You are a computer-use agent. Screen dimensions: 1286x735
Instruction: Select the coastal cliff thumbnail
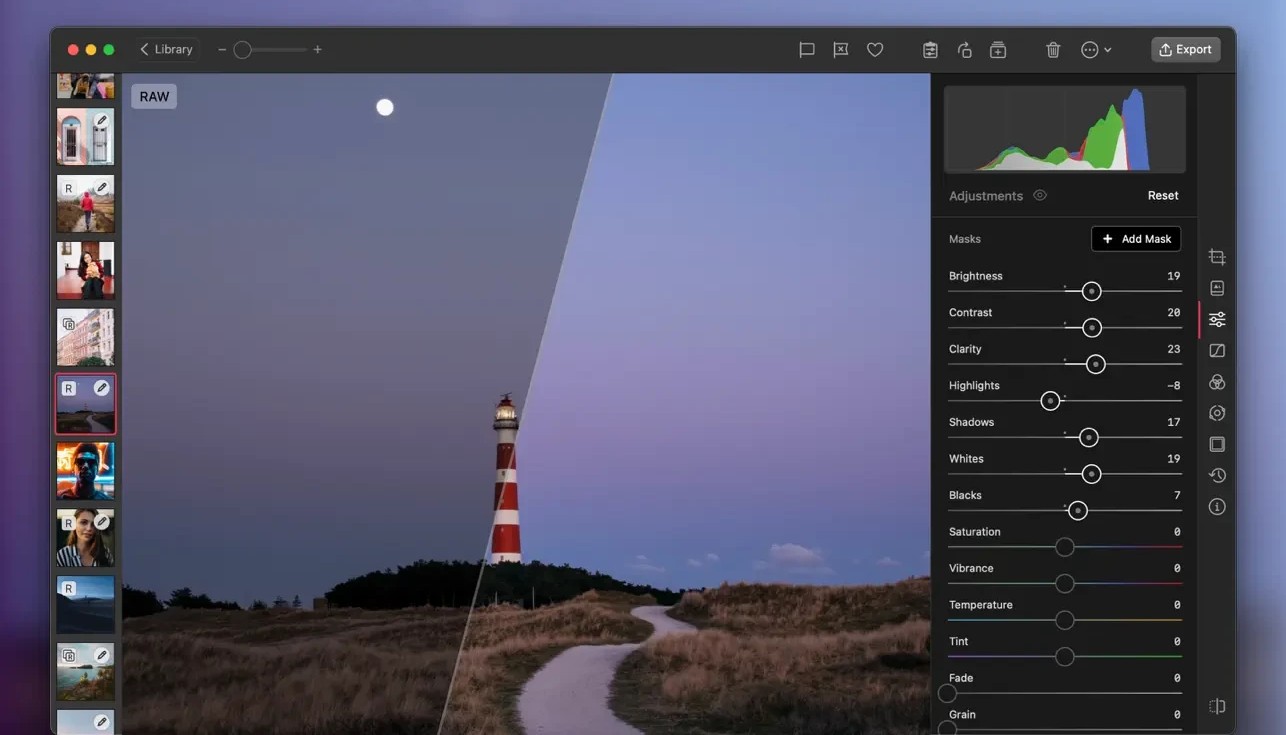click(86, 671)
